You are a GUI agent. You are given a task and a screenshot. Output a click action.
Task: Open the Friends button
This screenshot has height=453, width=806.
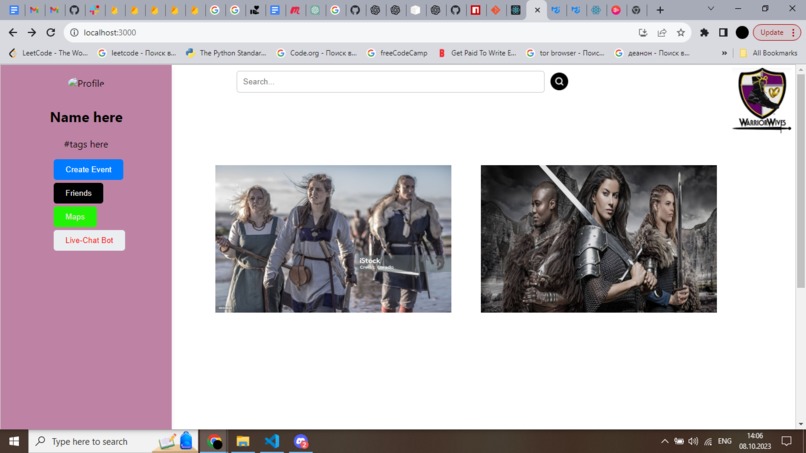(78, 193)
